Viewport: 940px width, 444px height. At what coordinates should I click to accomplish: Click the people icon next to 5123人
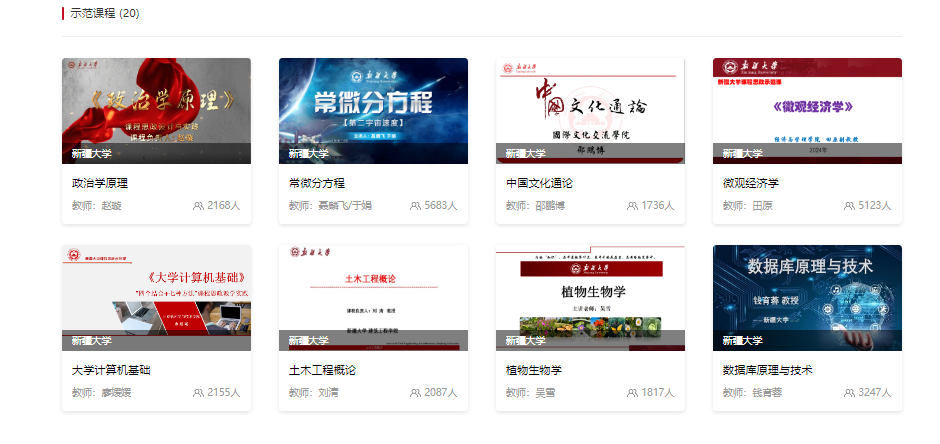(849, 206)
